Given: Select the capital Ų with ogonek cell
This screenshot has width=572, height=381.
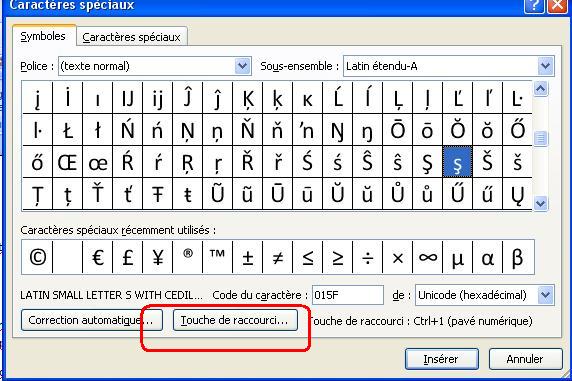Looking at the screenshot, I should point(517,194).
